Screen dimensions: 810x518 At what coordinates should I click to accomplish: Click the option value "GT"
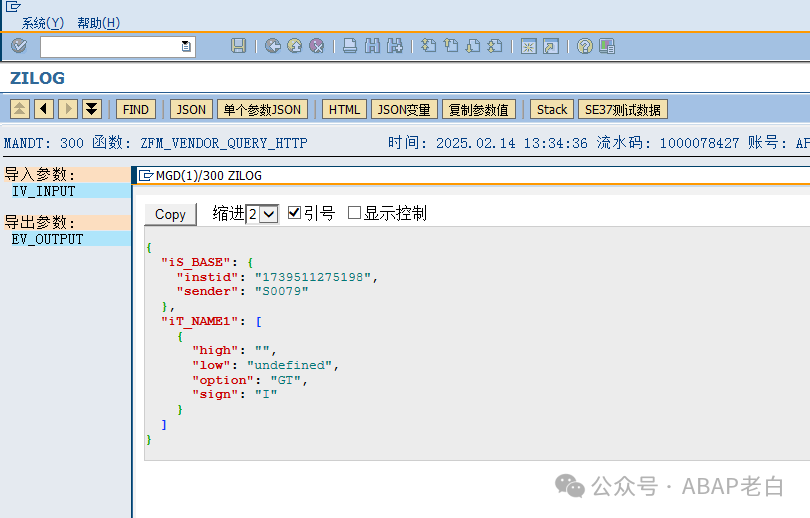pos(286,380)
